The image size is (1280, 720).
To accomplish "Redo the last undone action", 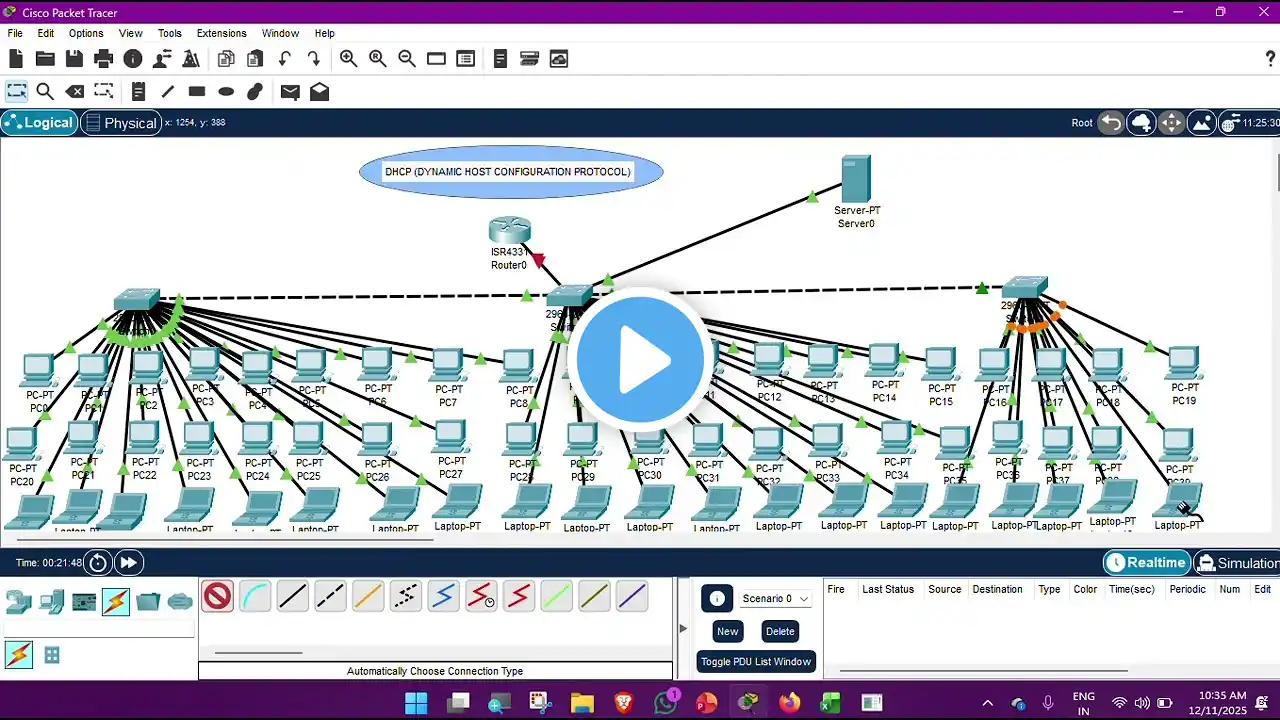I will pyautogui.click(x=314, y=59).
